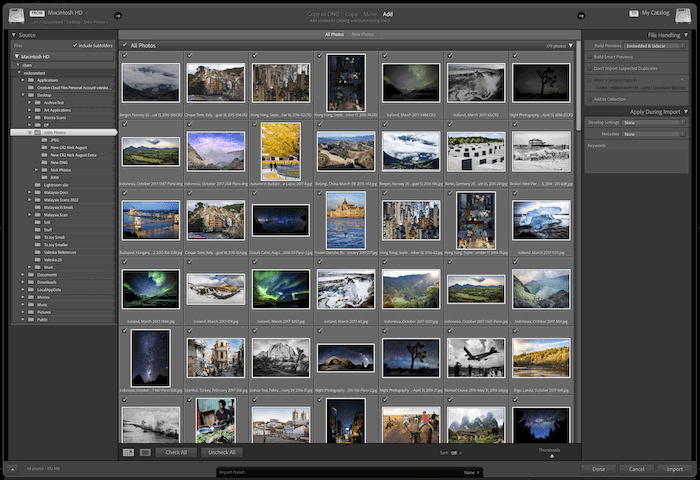Click the minimal view toggle at bottom-left corner
The height and width of the screenshot is (480, 700).
pyautogui.click(x=12, y=468)
